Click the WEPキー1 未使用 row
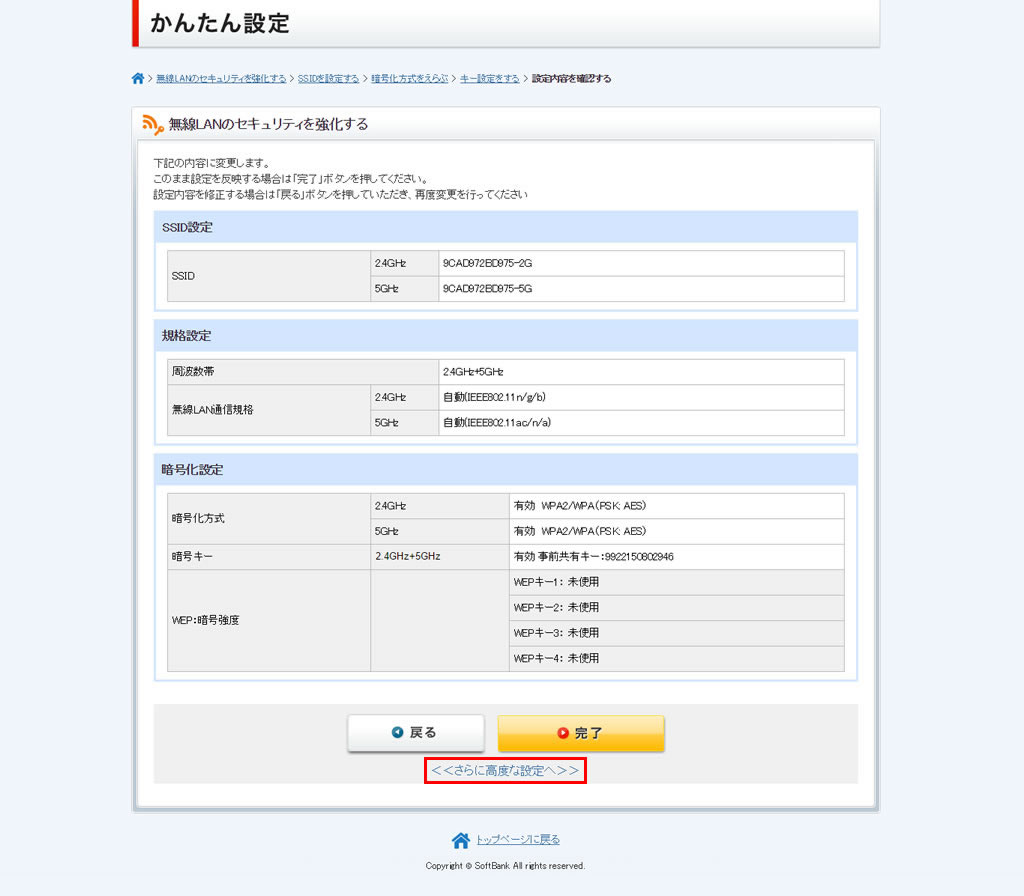Image resolution: width=1024 pixels, height=896 pixels. click(x=556, y=582)
